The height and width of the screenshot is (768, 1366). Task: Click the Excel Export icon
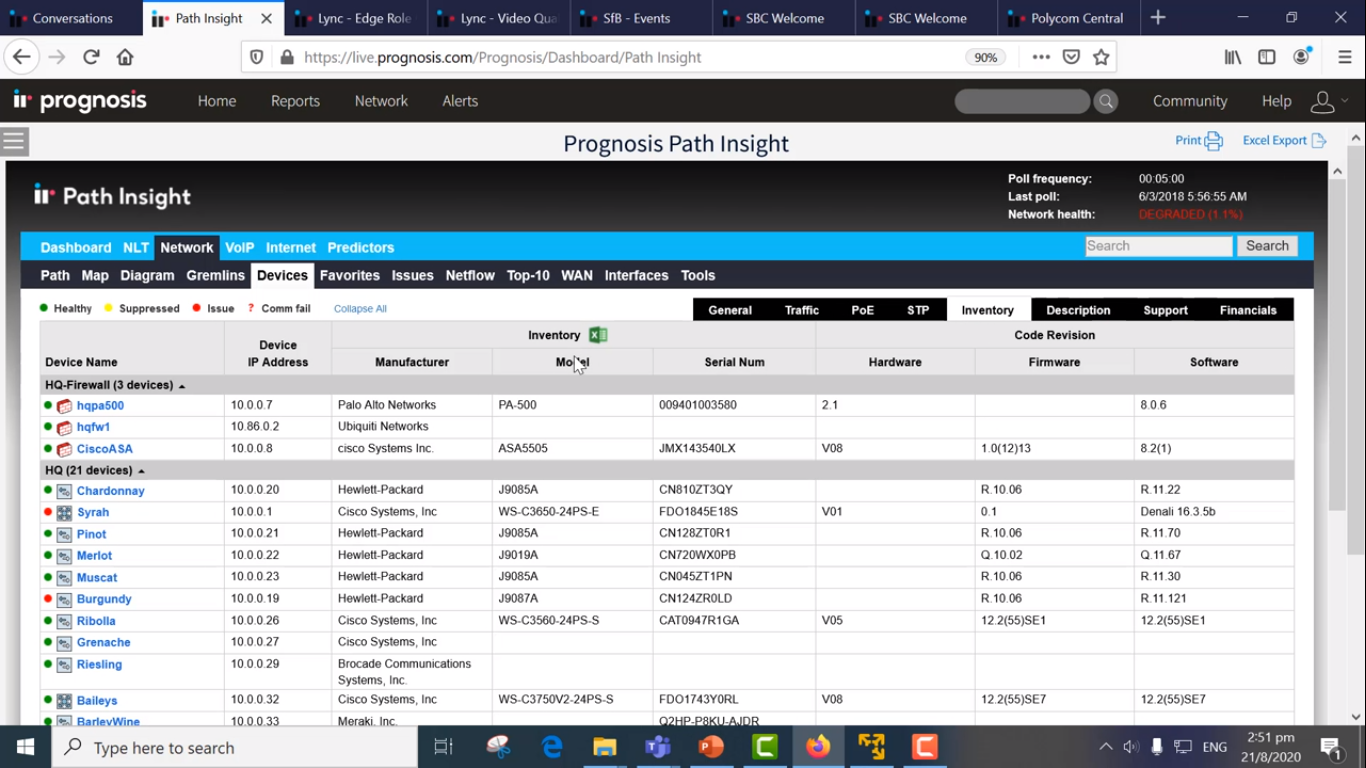(1319, 141)
